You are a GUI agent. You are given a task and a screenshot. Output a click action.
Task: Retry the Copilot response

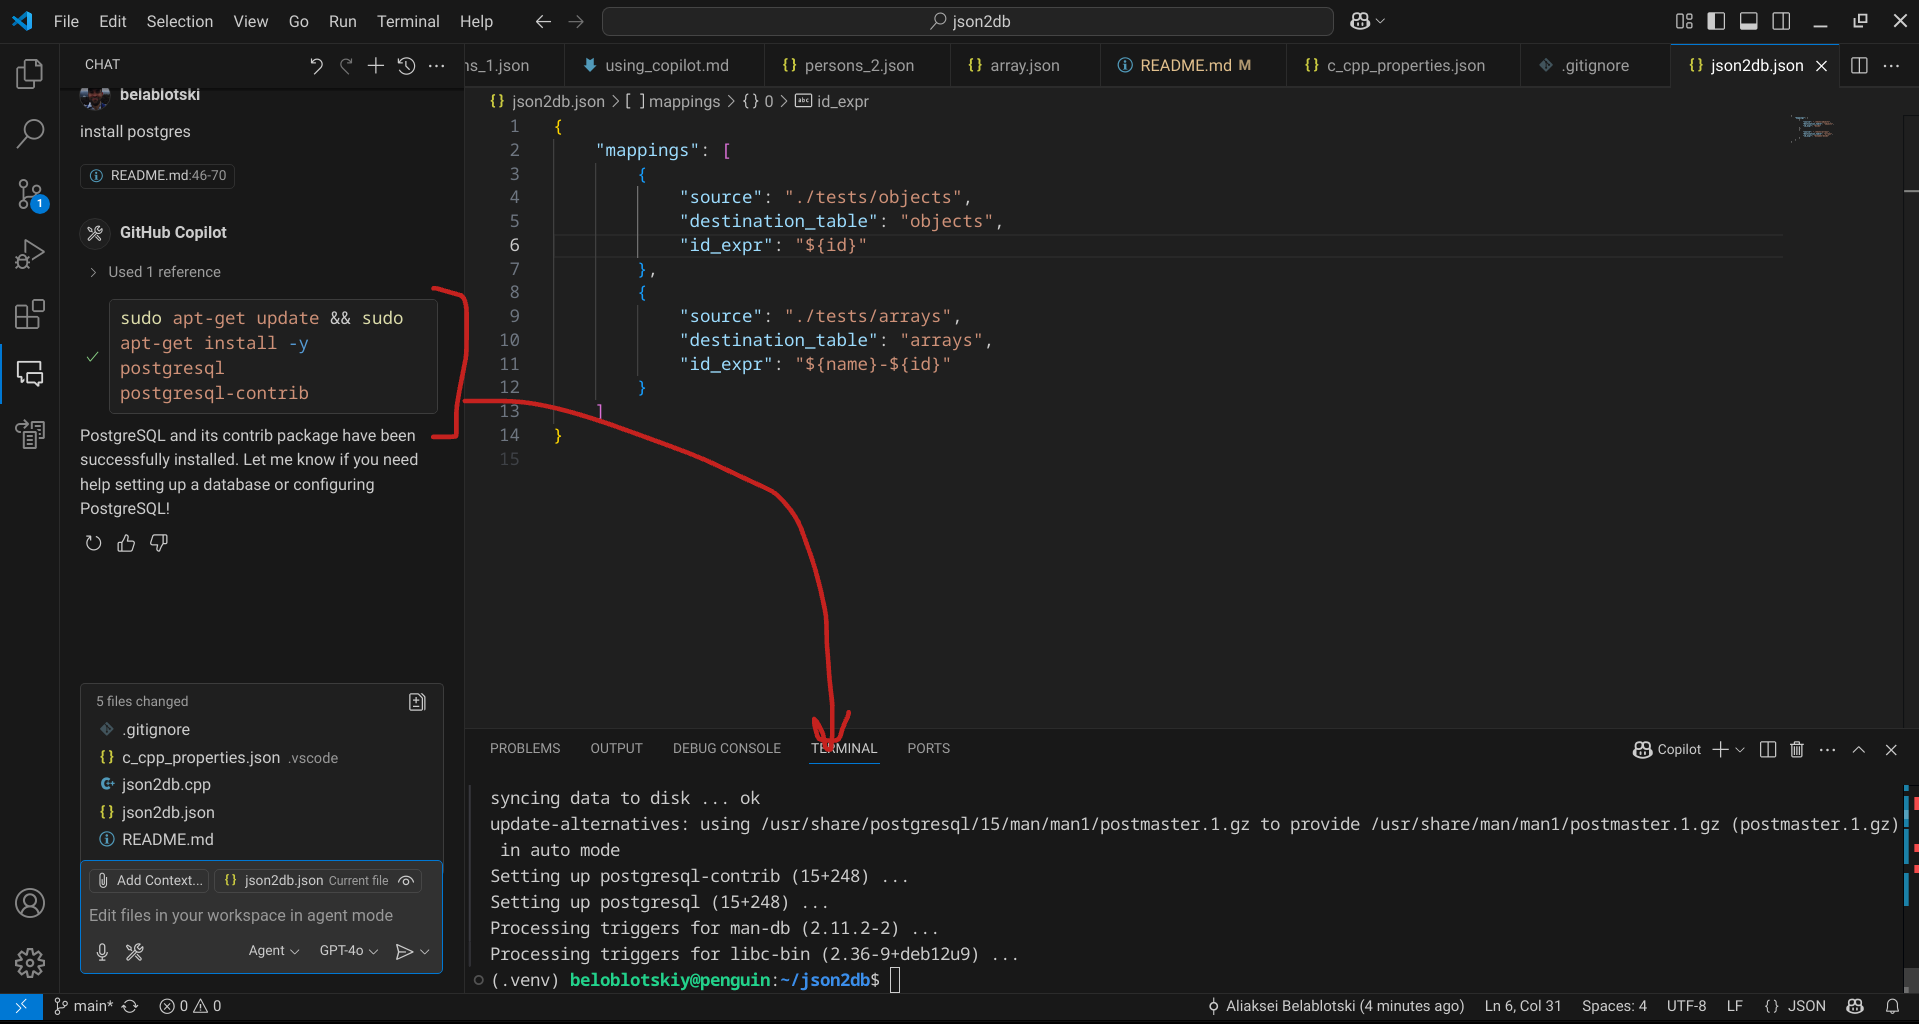pyautogui.click(x=93, y=543)
